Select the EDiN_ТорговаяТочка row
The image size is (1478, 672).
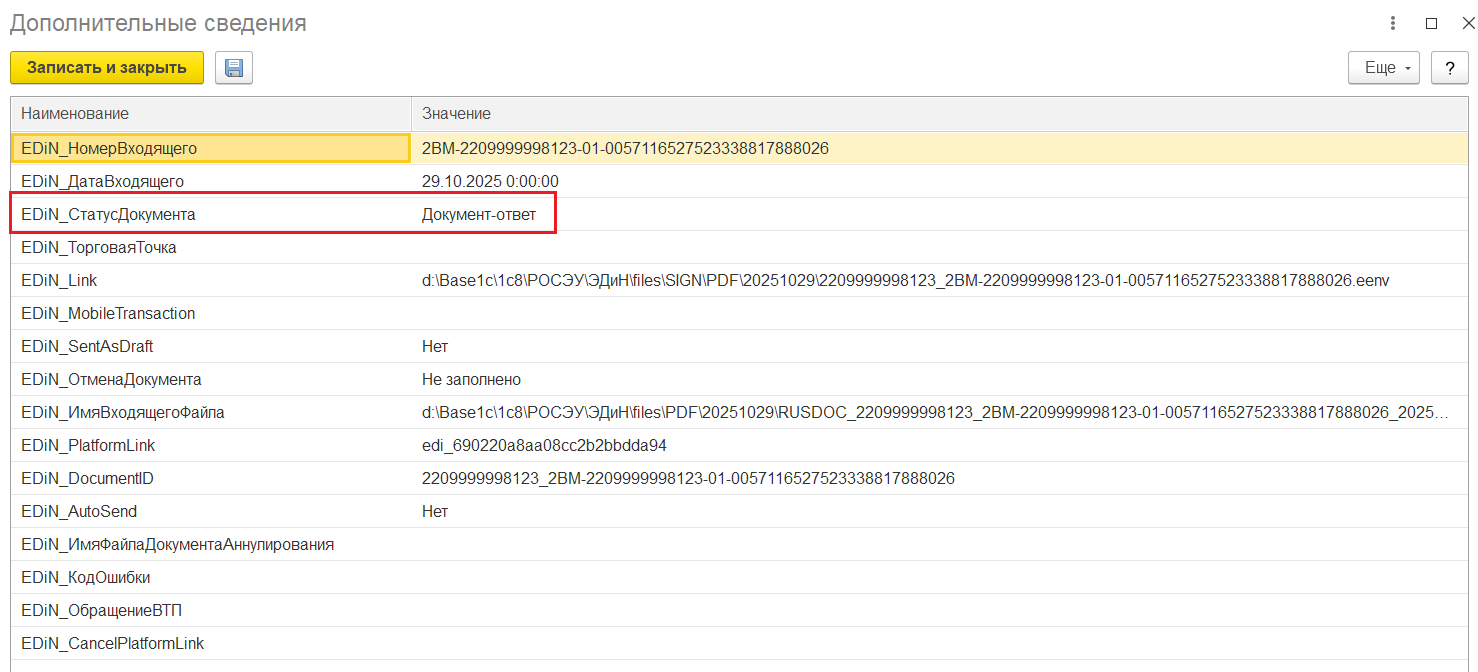(99, 247)
